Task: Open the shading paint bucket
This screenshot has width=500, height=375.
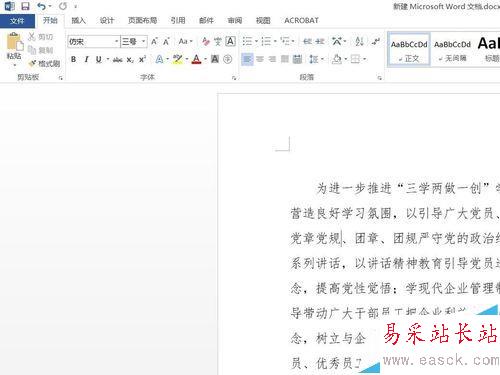Action: click(x=337, y=59)
